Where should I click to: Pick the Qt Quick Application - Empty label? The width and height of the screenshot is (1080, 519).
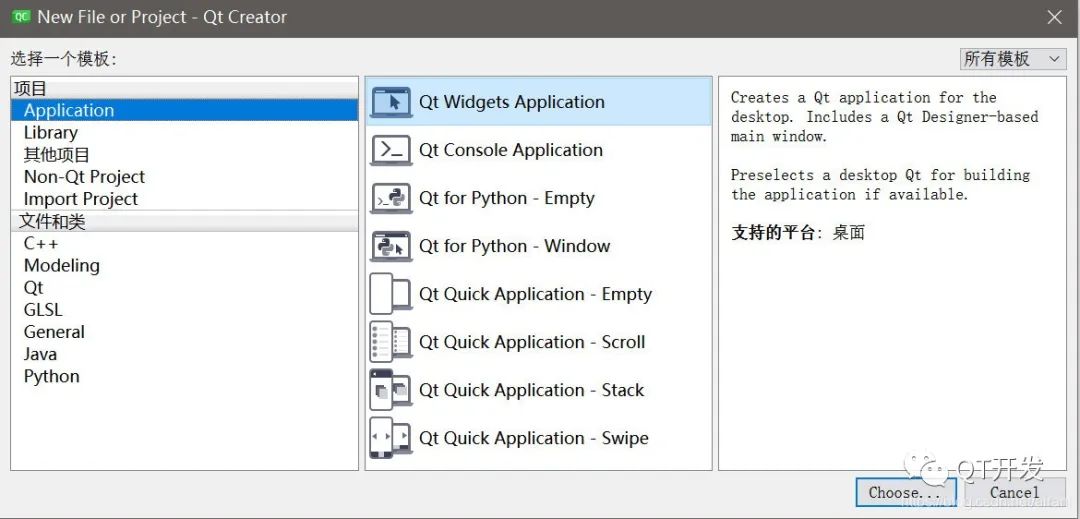[535, 294]
